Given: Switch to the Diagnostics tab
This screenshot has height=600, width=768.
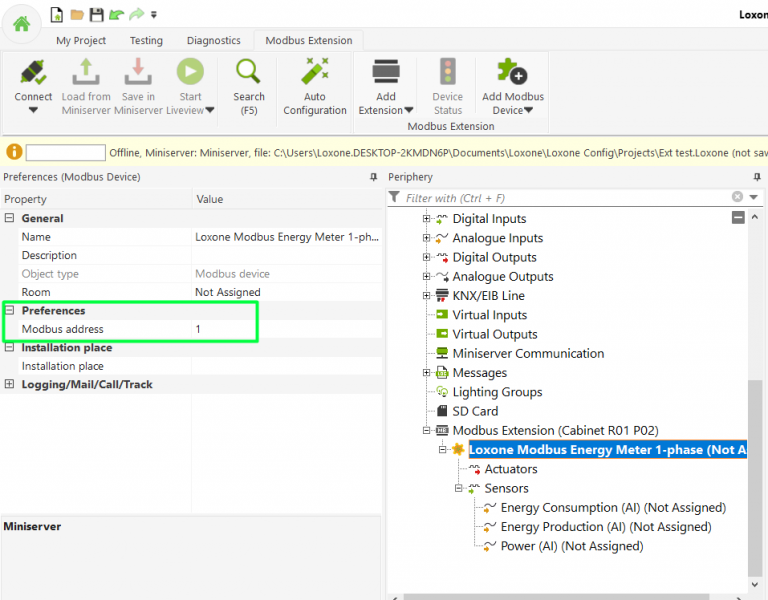Looking at the screenshot, I should pyautogui.click(x=213, y=41).
